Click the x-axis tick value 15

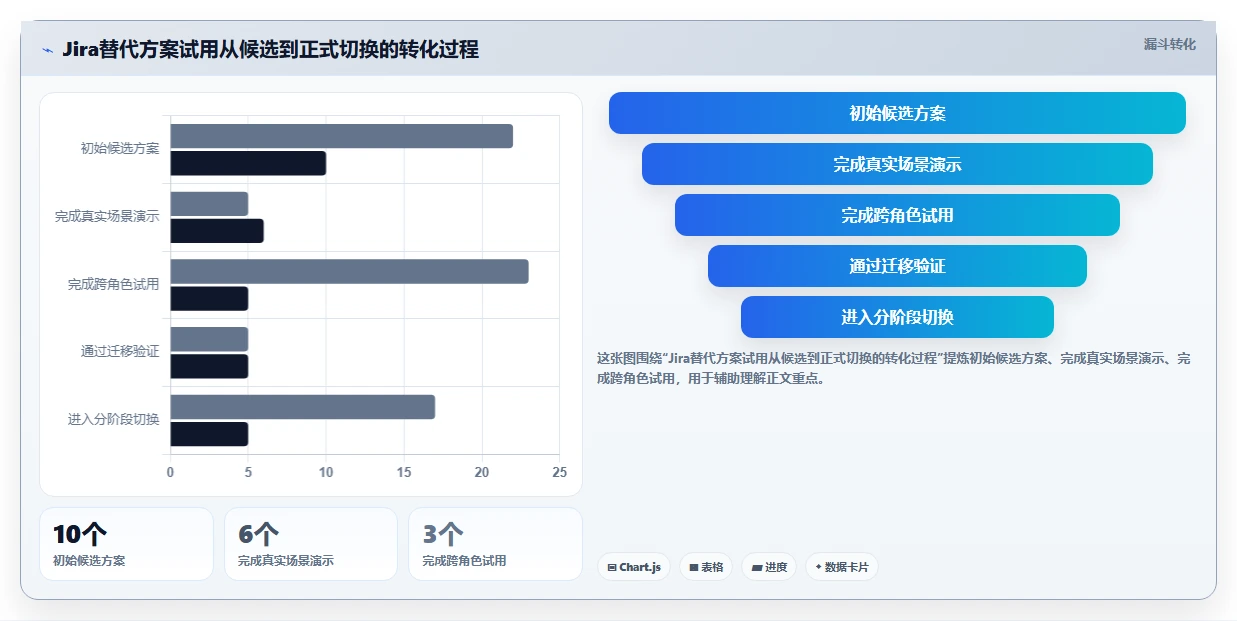[x=404, y=472]
